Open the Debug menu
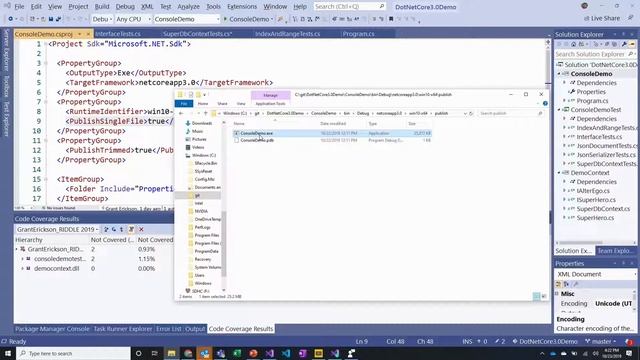640x360 pixels. [125, 7]
